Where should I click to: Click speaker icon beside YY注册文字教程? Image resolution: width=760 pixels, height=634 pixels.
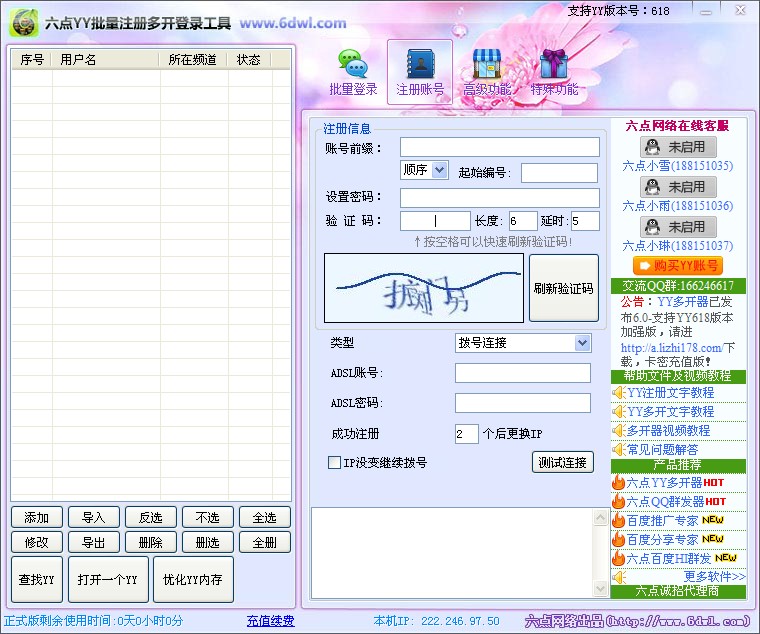(618, 392)
